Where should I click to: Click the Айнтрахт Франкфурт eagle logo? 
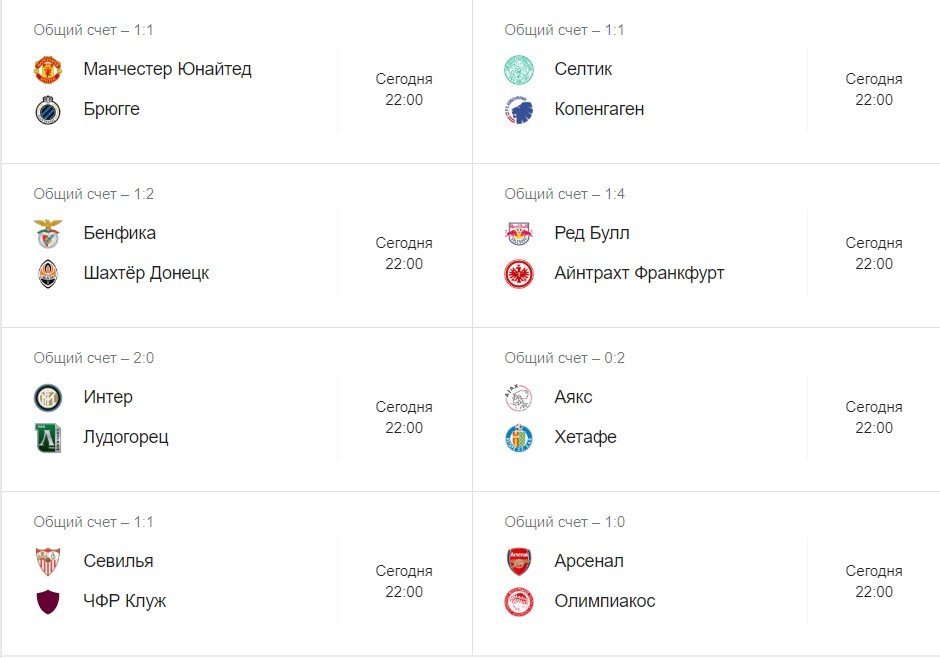pyautogui.click(x=519, y=273)
